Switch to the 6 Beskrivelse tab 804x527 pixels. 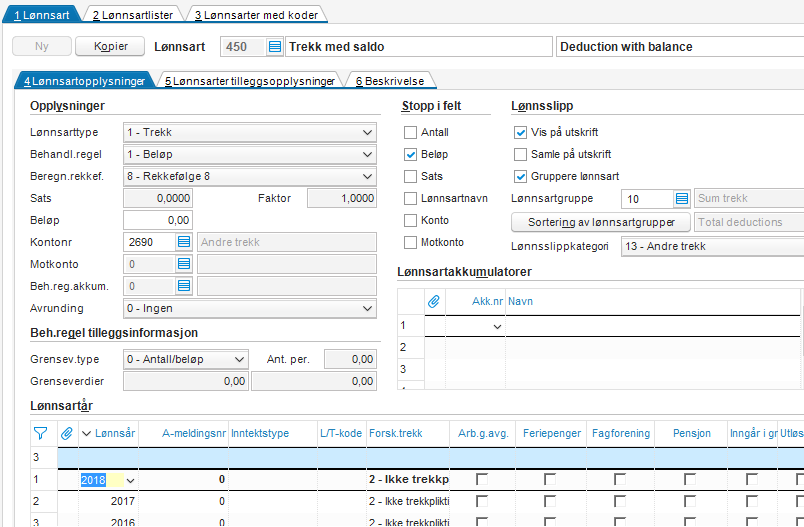(390, 81)
